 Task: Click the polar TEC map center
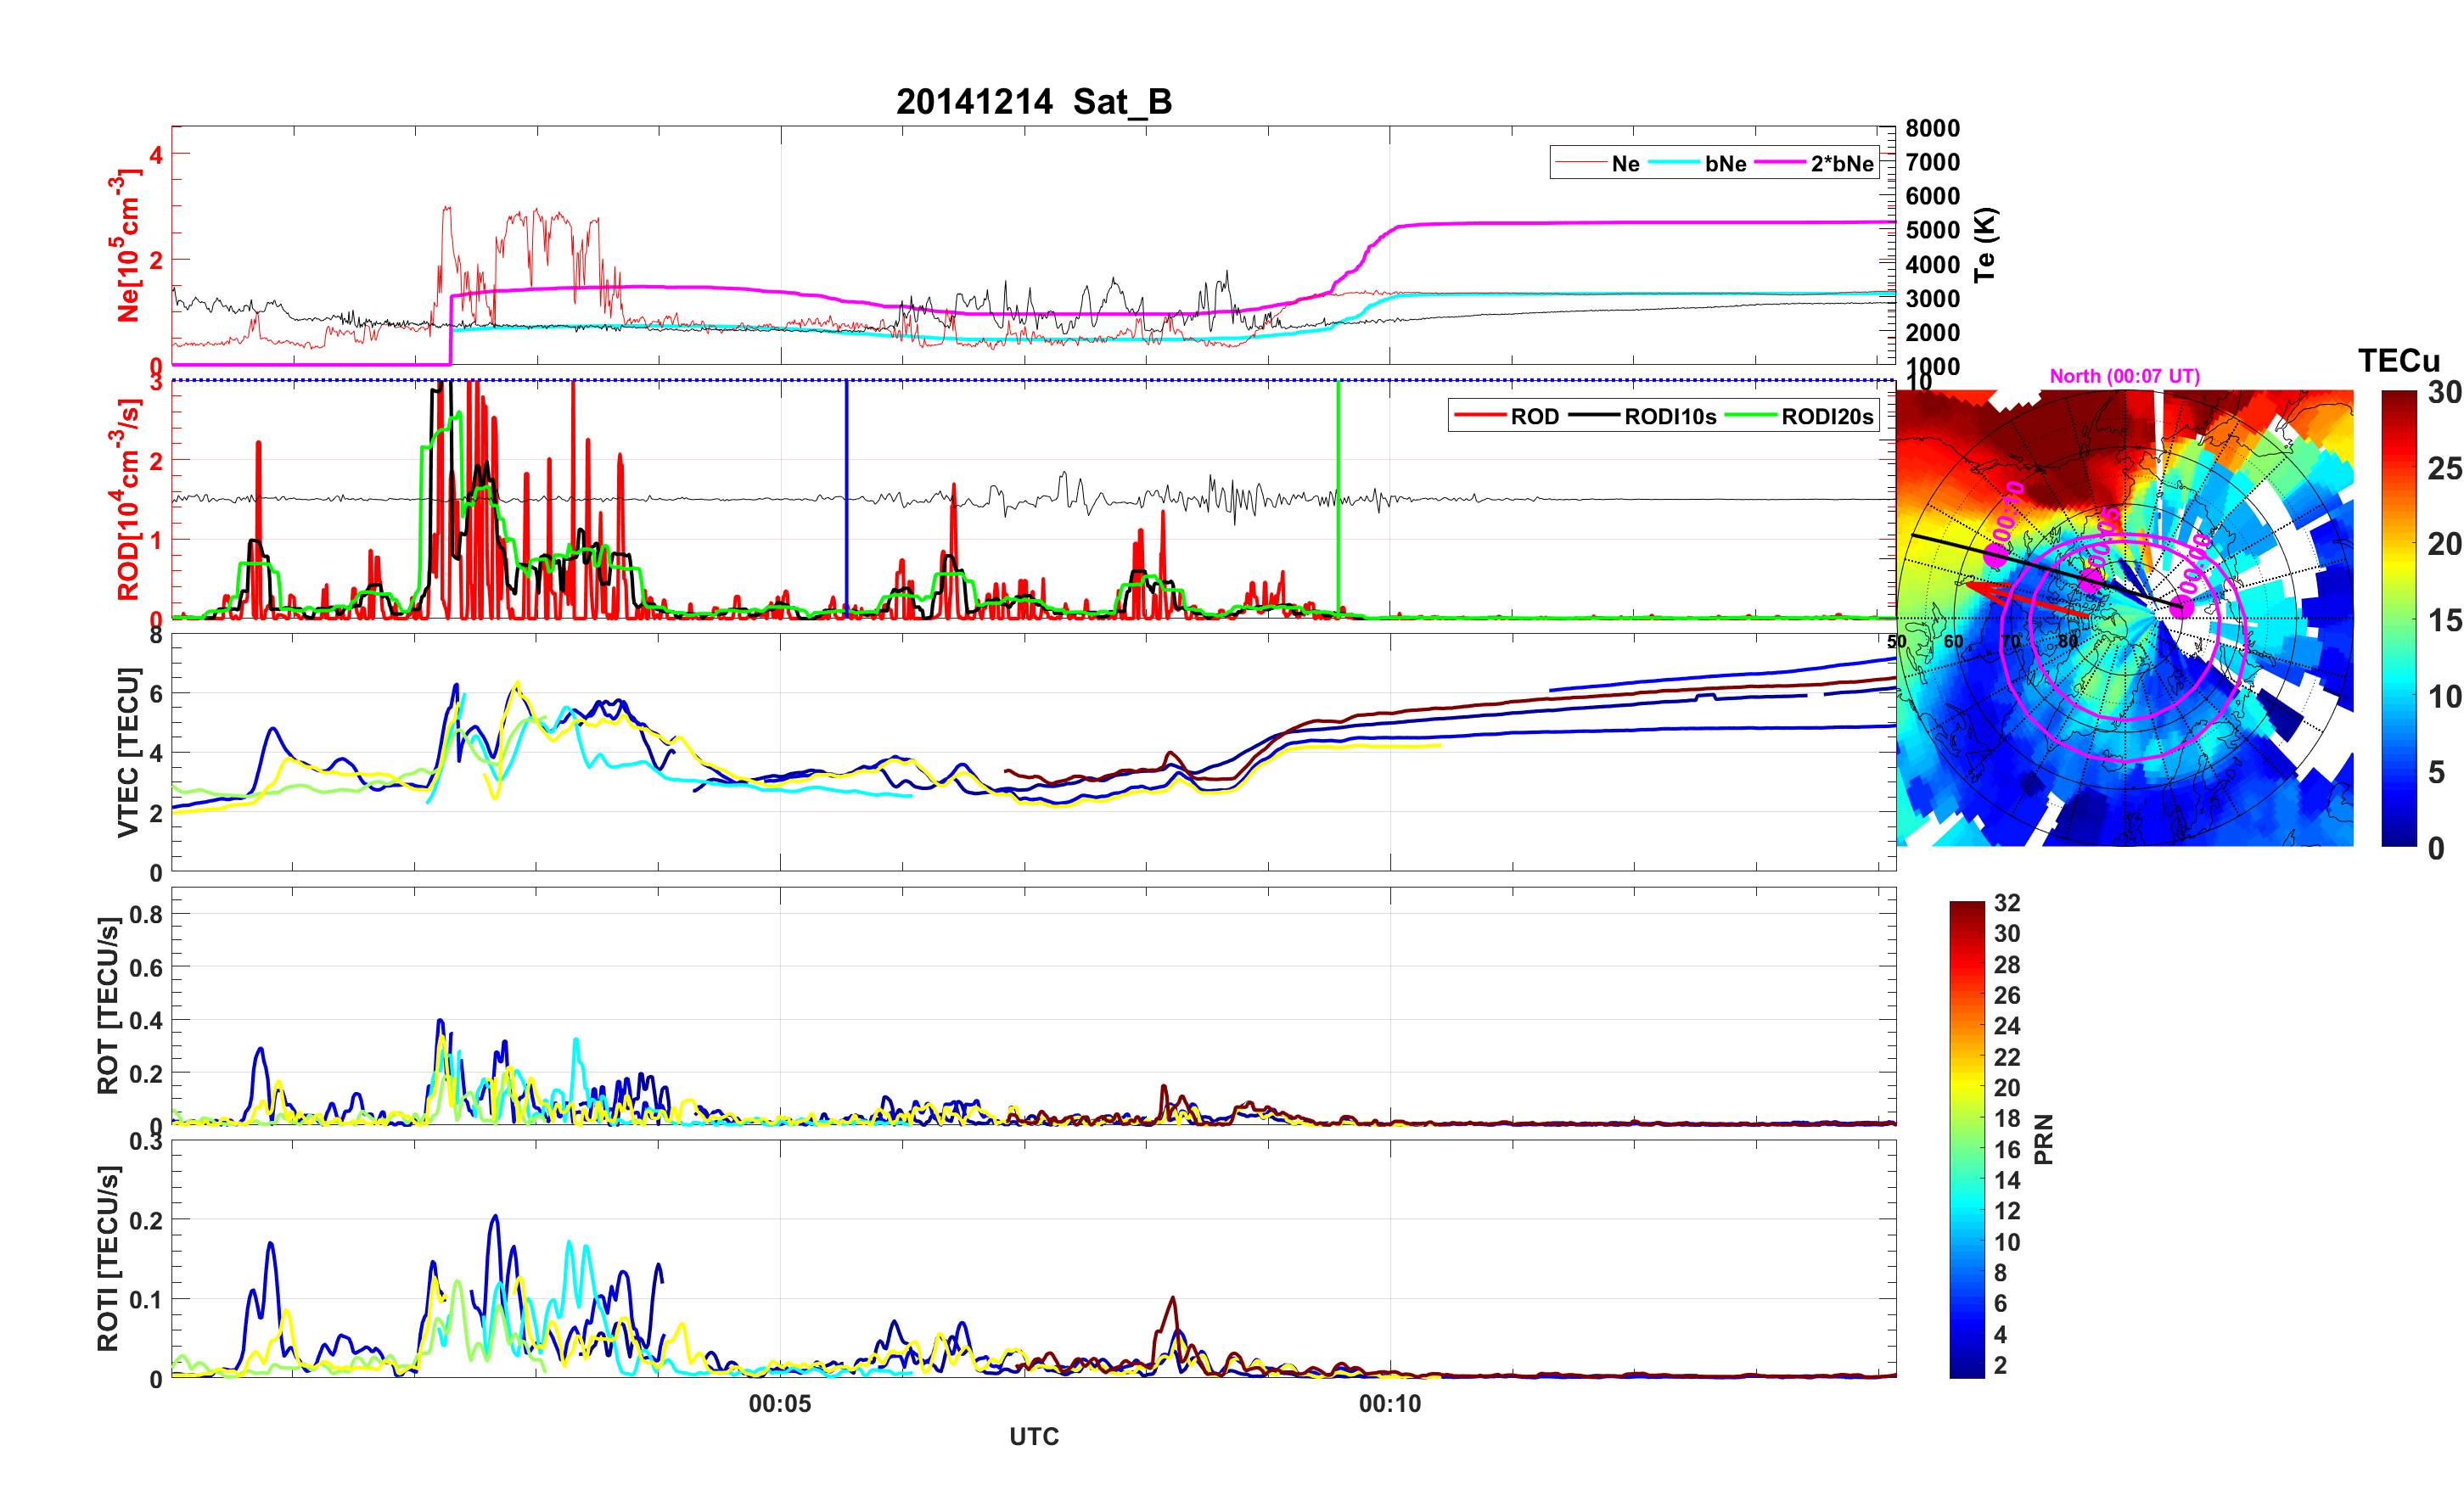[2125, 618]
